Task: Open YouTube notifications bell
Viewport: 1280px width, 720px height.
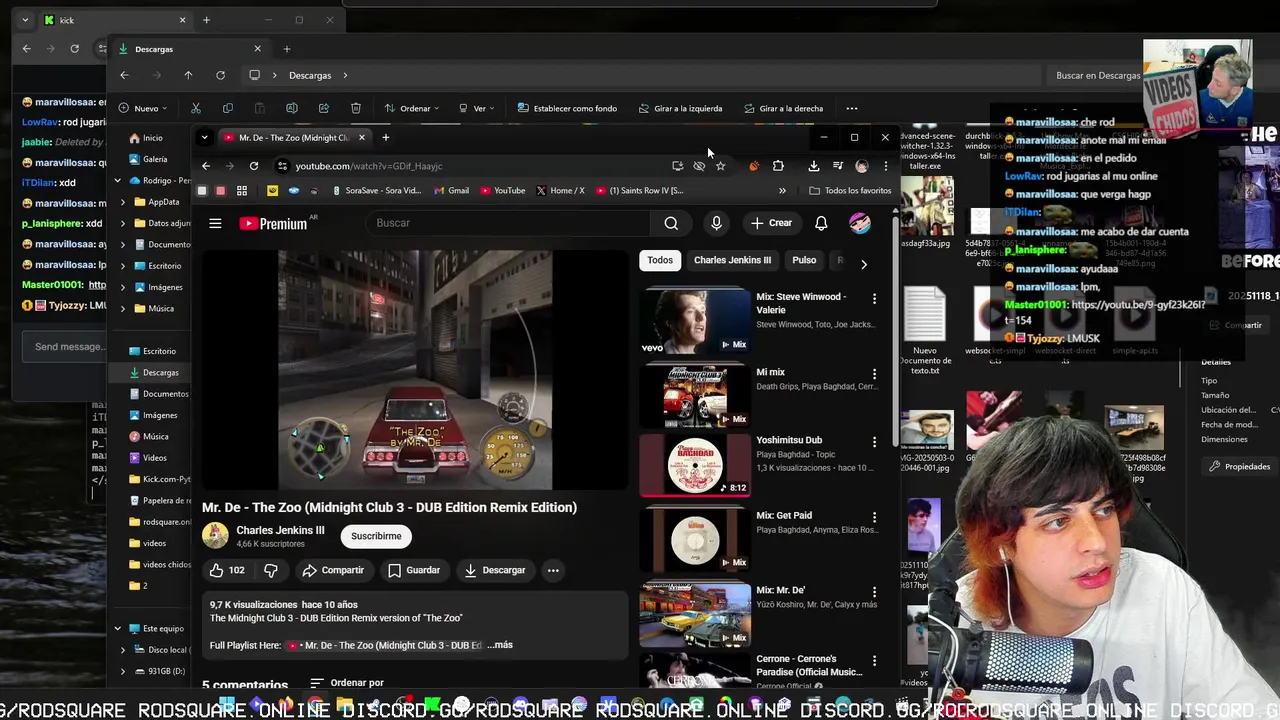Action: click(821, 223)
